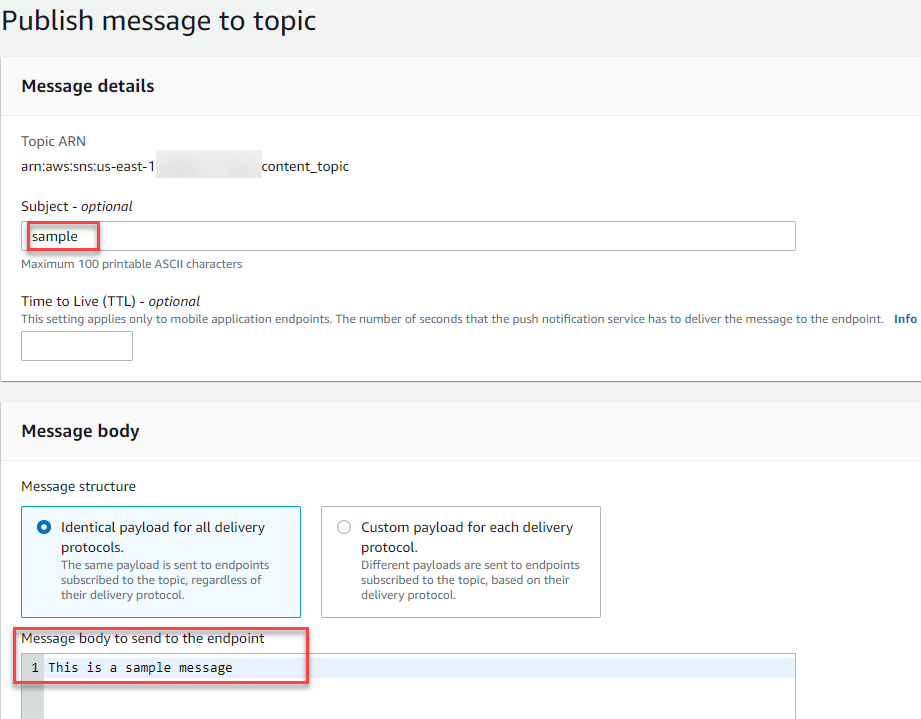Click the Custom payload tile description text

click(x=470, y=580)
